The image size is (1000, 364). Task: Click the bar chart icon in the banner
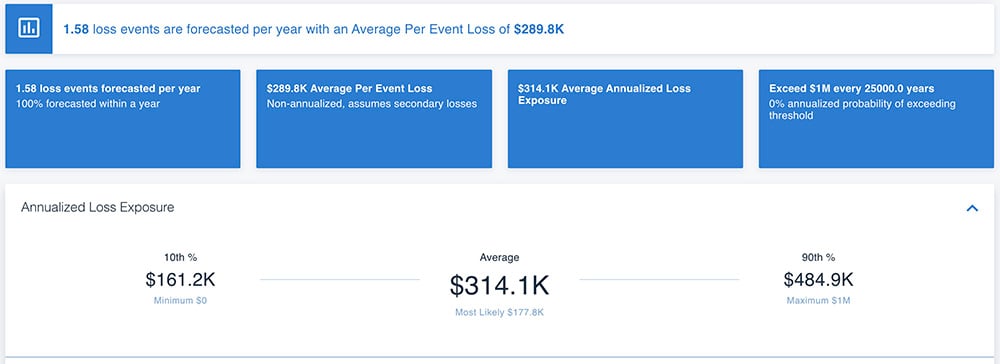(29, 28)
